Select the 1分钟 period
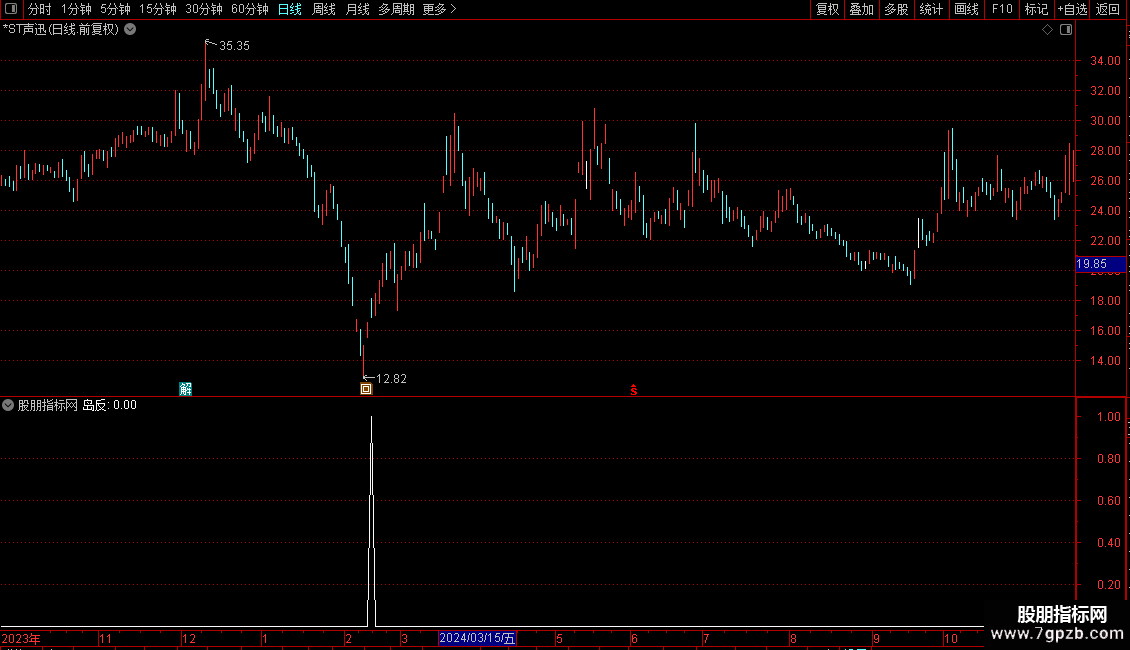 coord(76,9)
